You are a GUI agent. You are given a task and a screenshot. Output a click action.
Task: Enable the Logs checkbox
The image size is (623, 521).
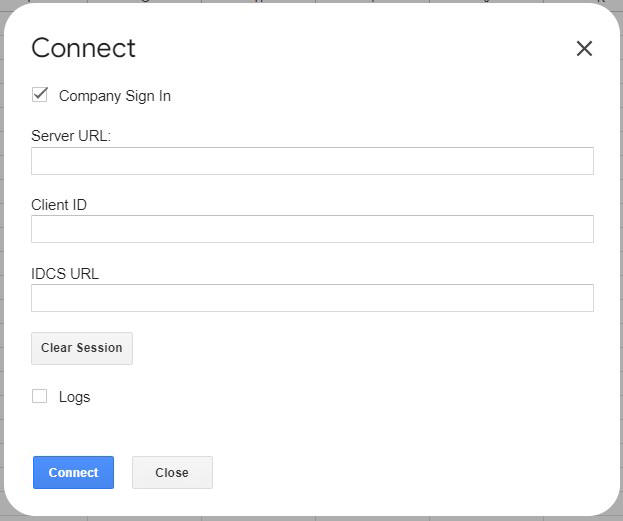(x=40, y=396)
